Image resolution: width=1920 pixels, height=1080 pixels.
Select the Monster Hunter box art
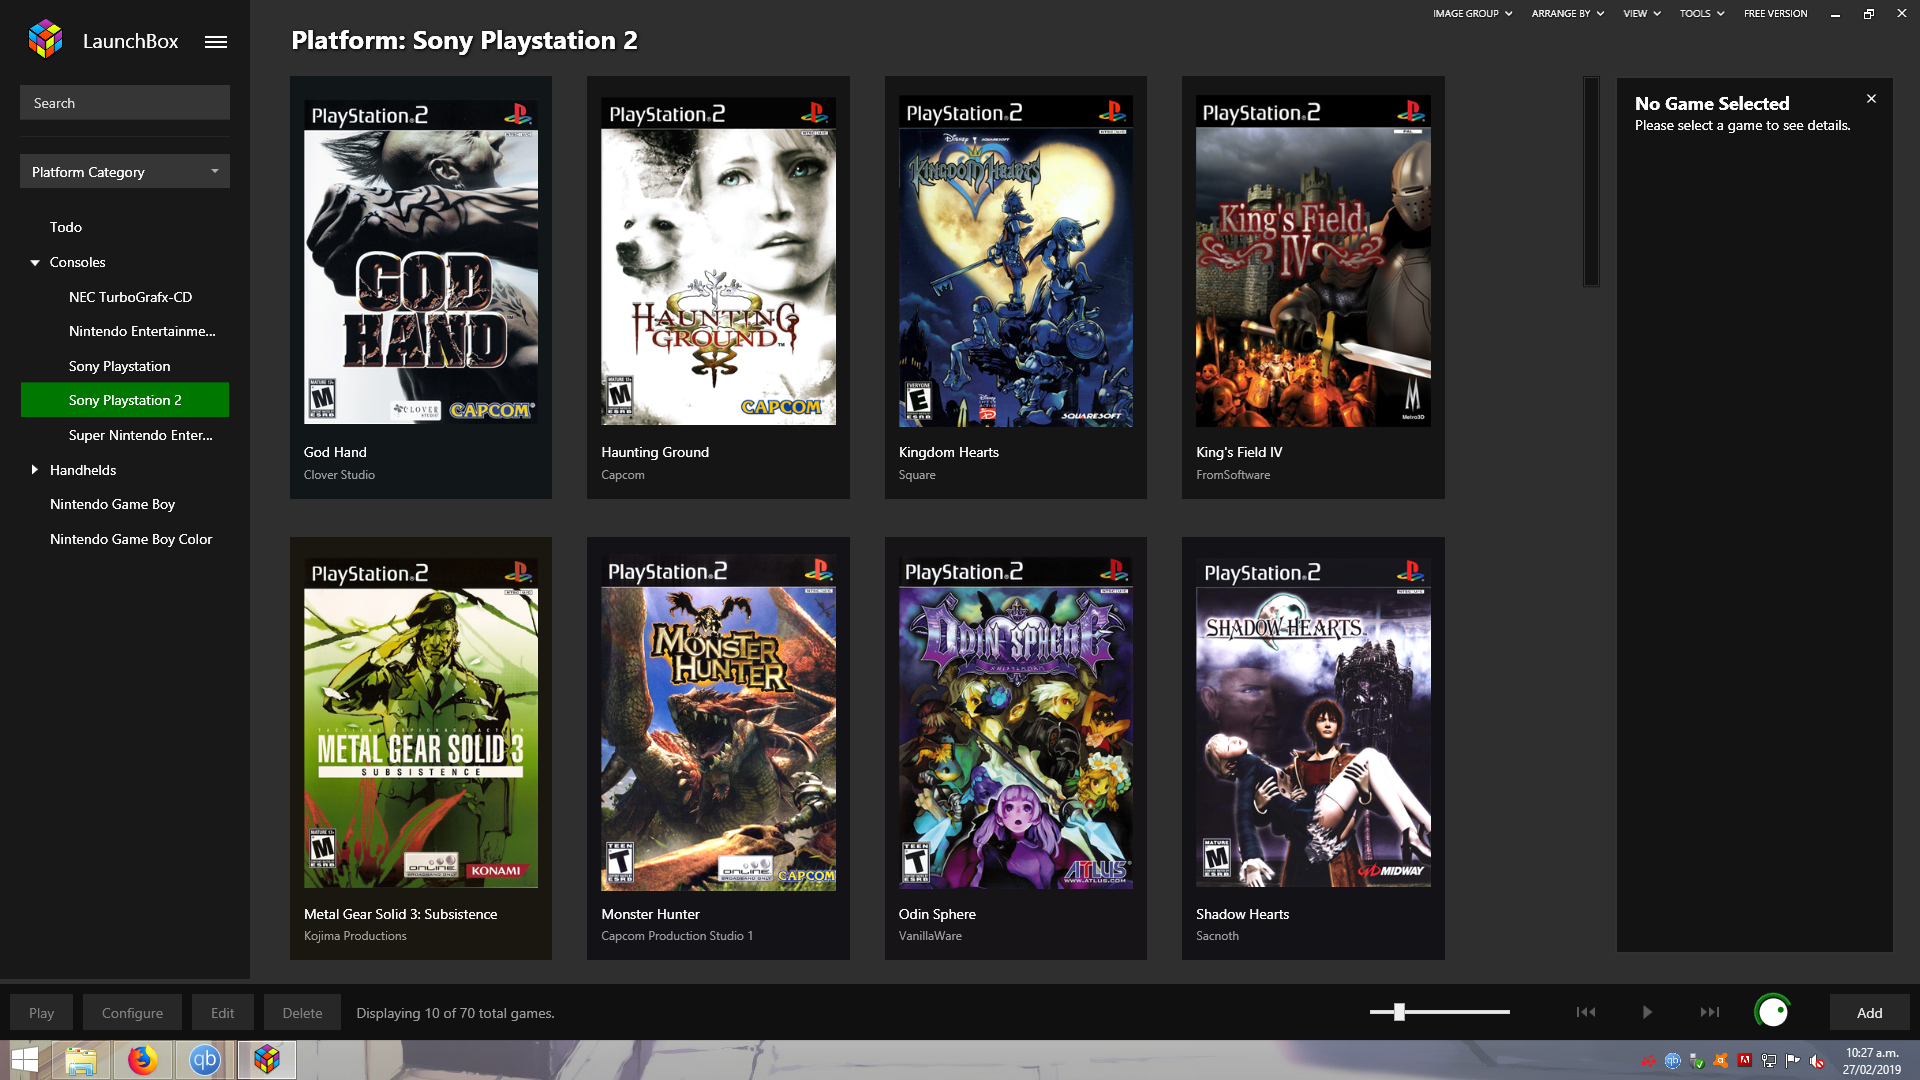point(718,723)
